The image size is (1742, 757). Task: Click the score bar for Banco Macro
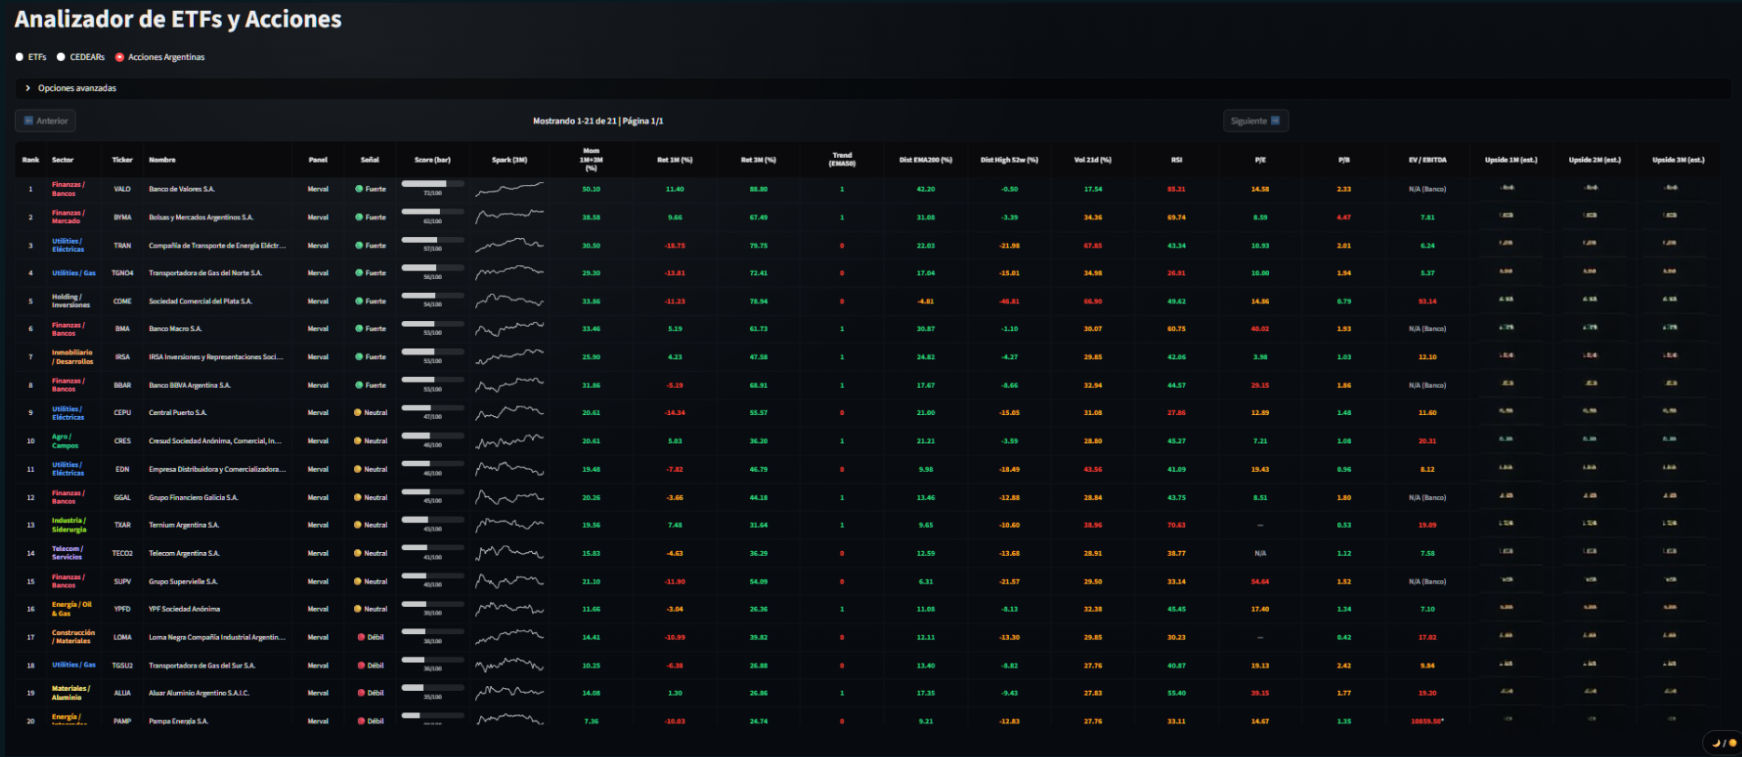[x=432, y=325]
